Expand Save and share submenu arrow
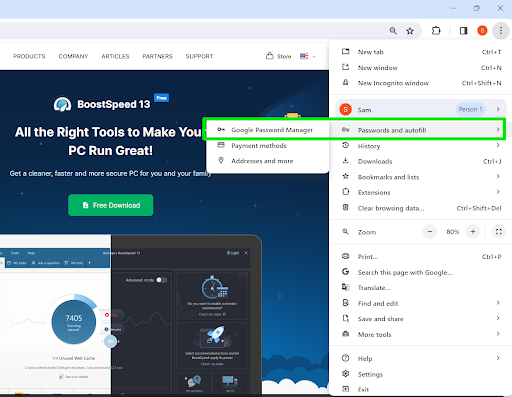 coord(498,318)
